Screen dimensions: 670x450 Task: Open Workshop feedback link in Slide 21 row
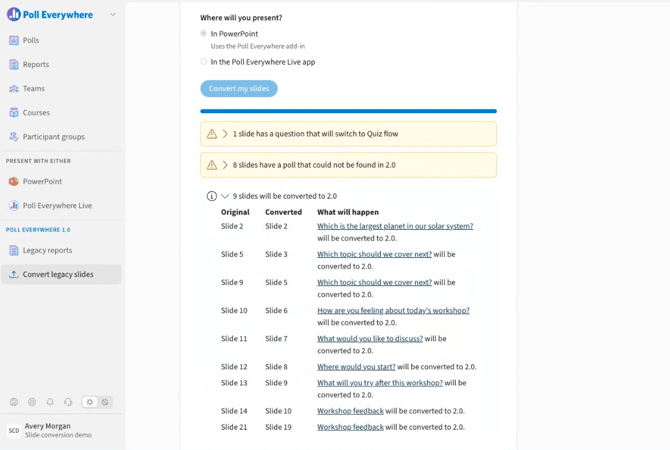350,427
